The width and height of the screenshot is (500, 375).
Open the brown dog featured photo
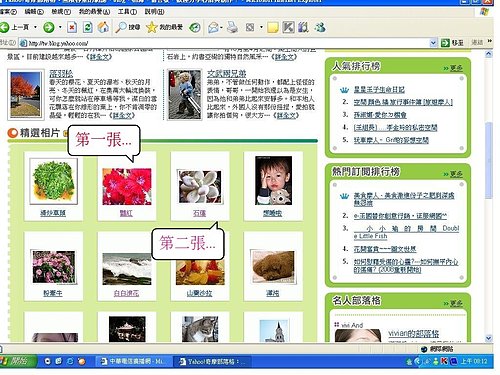(x=273, y=267)
